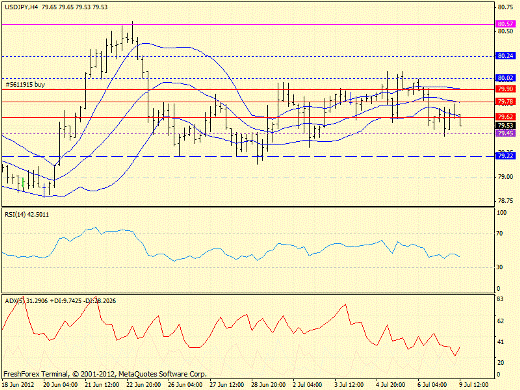Select the magenta horizontal line at 80.57
The height and width of the screenshot is (390, 520).
pos(247,24)
